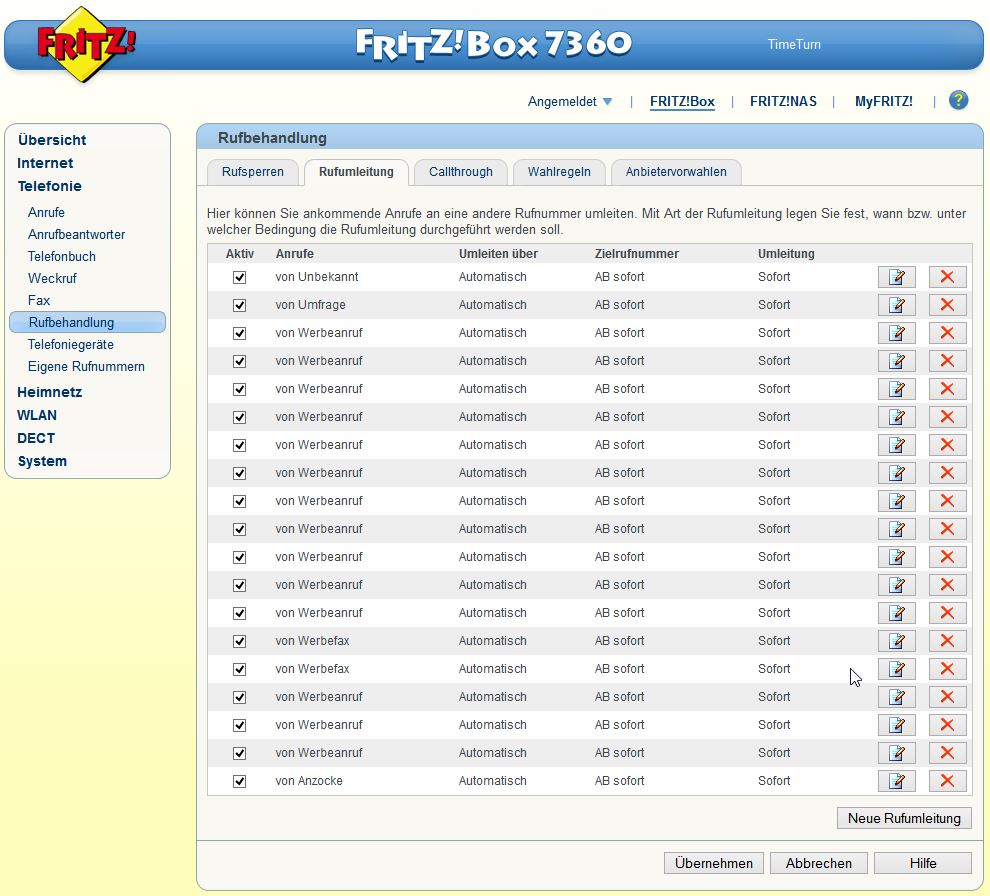The width and height of the screenshot is (990, 896).
Task: Uncheck Aktiv for von Umfrage
Action: point(239,305)
